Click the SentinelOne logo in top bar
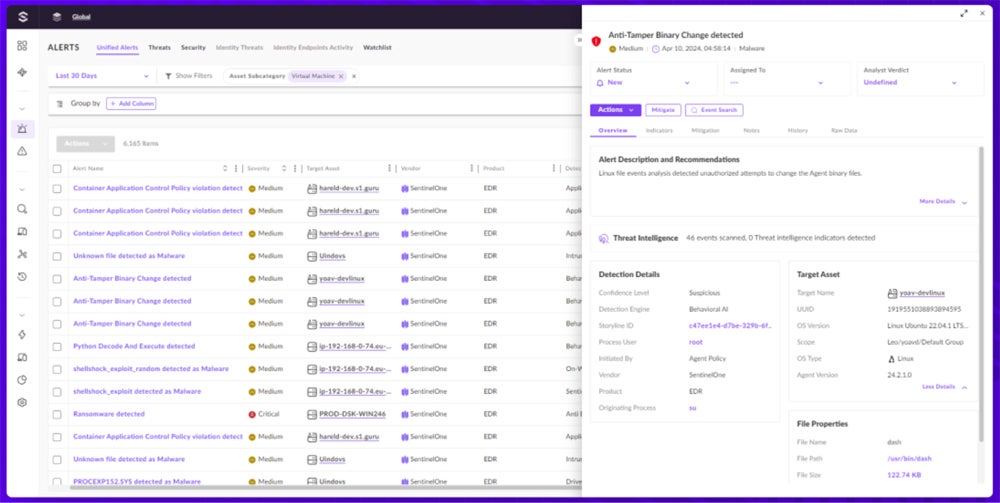1000x503 pixels. point(22,16)
